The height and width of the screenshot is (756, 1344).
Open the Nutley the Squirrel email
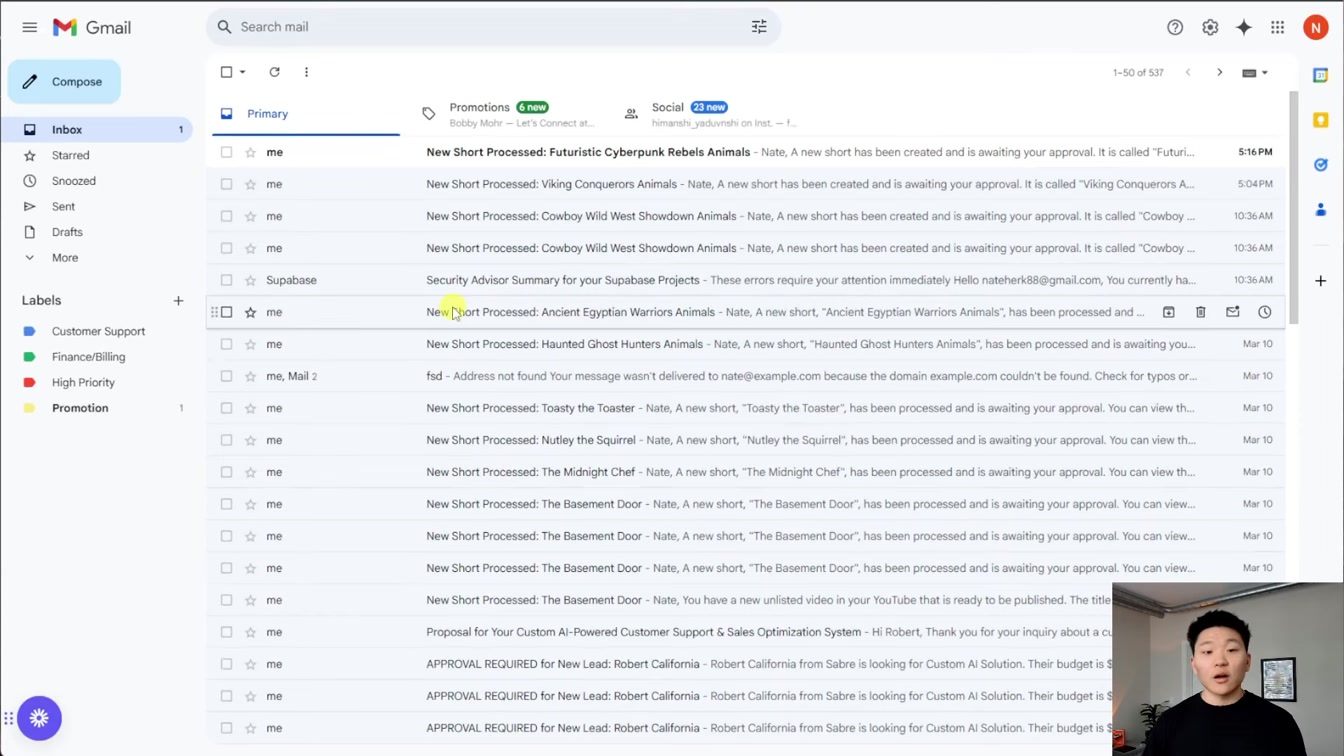[x=746, y=440]
